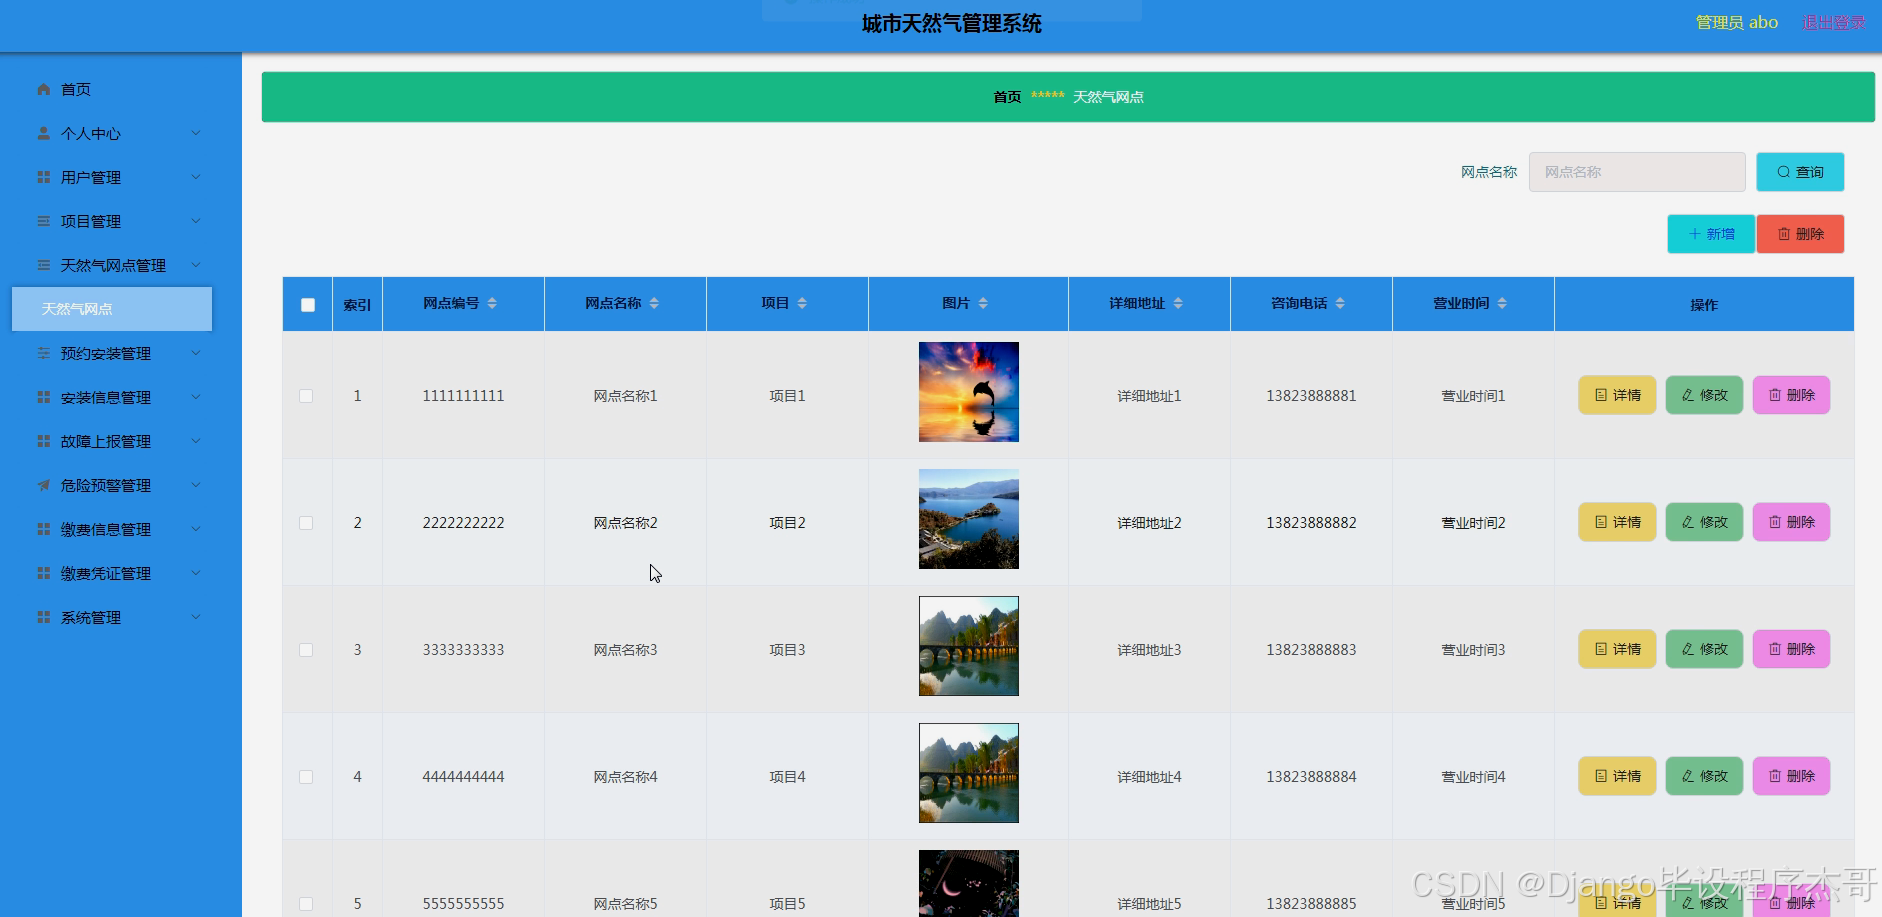Check the box for row 5555555555
The width and height of the screenshot is (1882, 917).
point(306,904)
